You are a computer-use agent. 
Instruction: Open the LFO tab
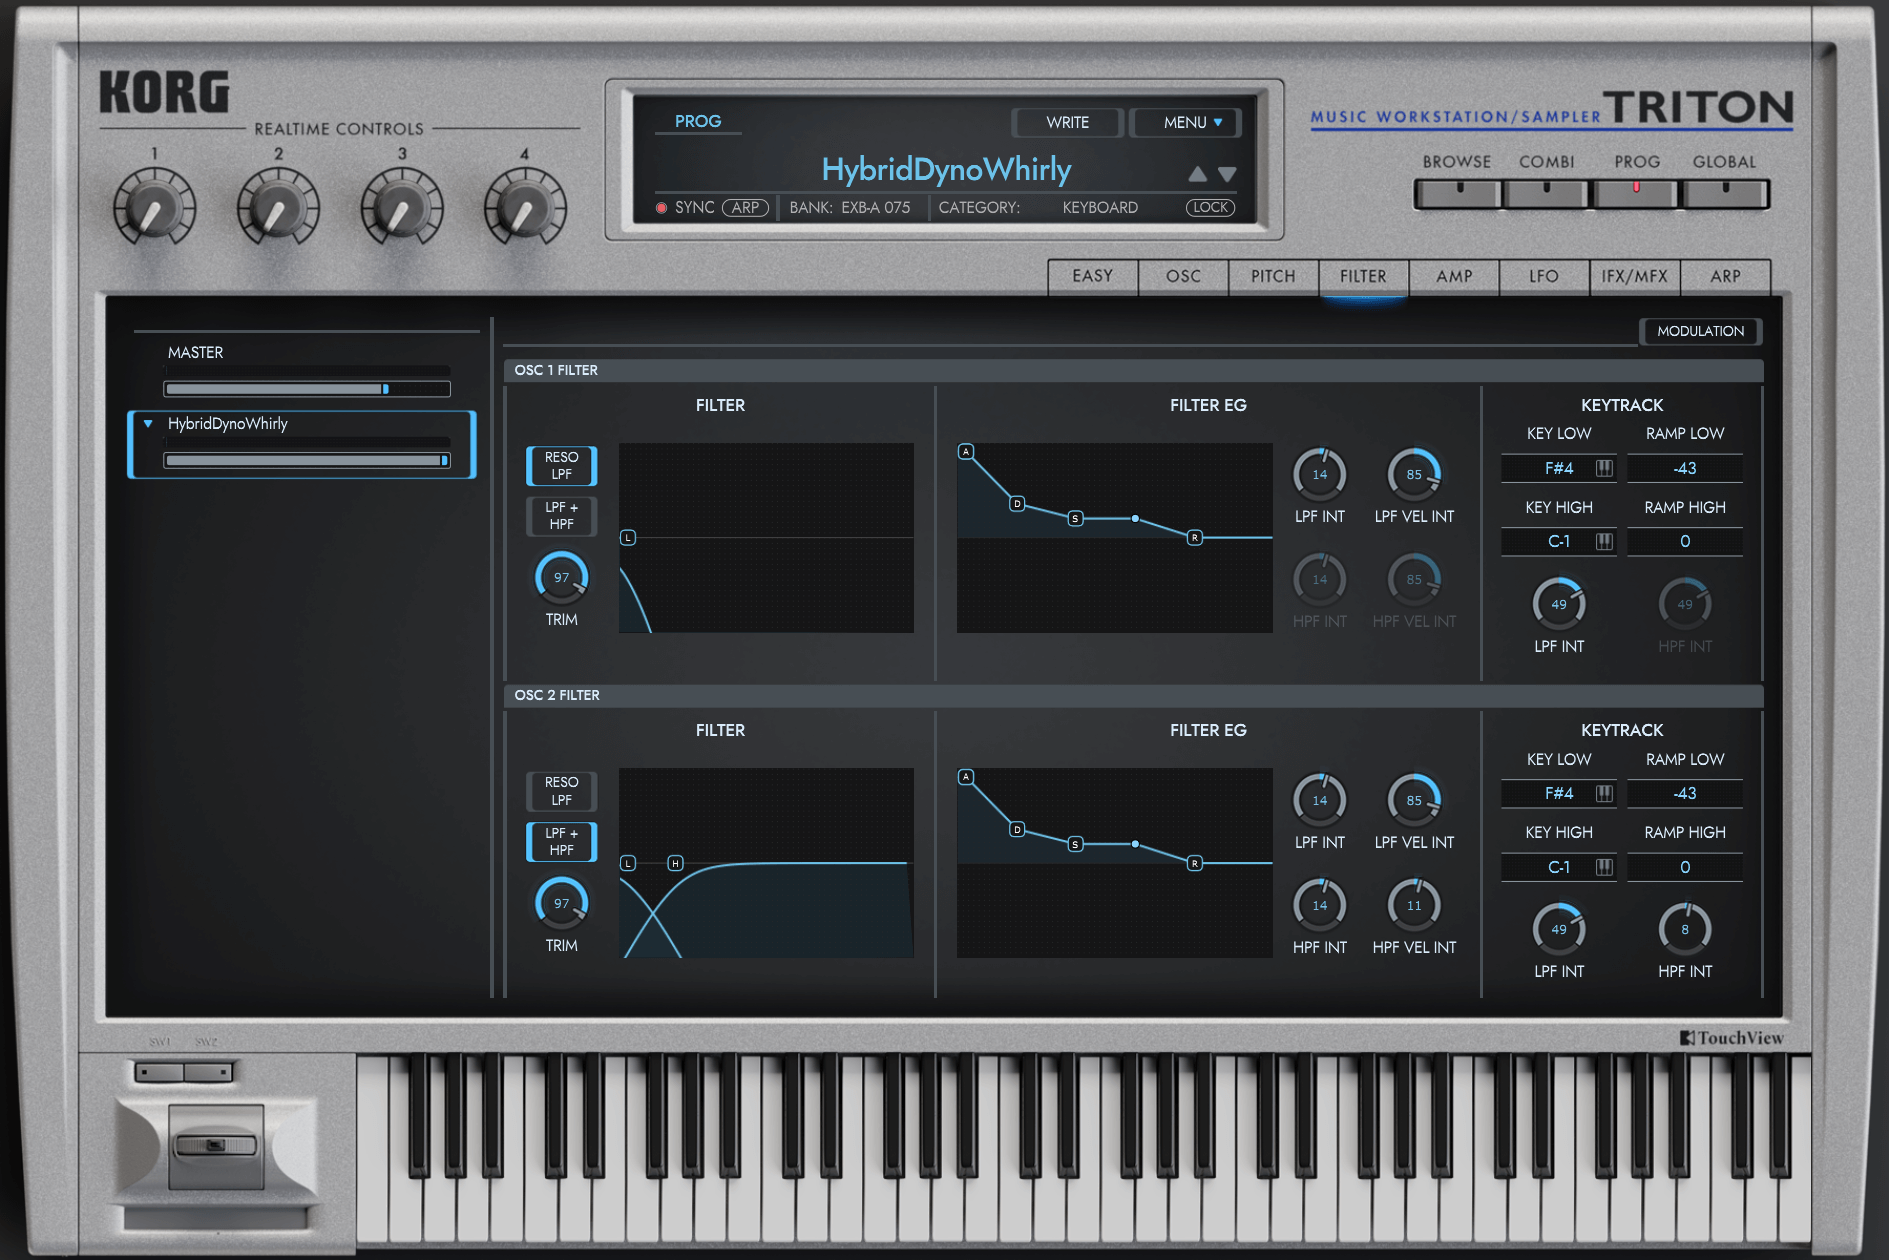tap(1544, 276)
